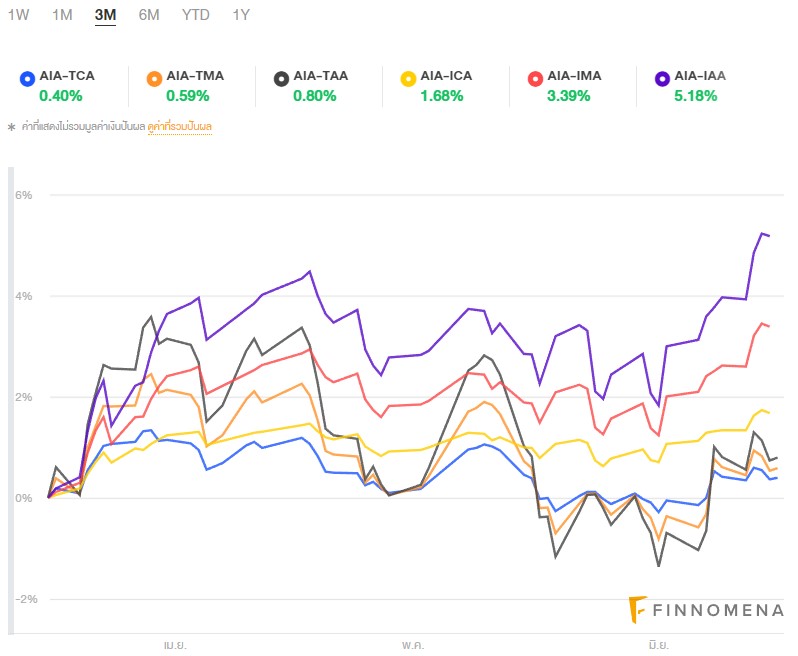The height and width of the screenshot is (656, 798).
Task: Toggle the AIA-IAA series label
Action: tap(701, 76)
